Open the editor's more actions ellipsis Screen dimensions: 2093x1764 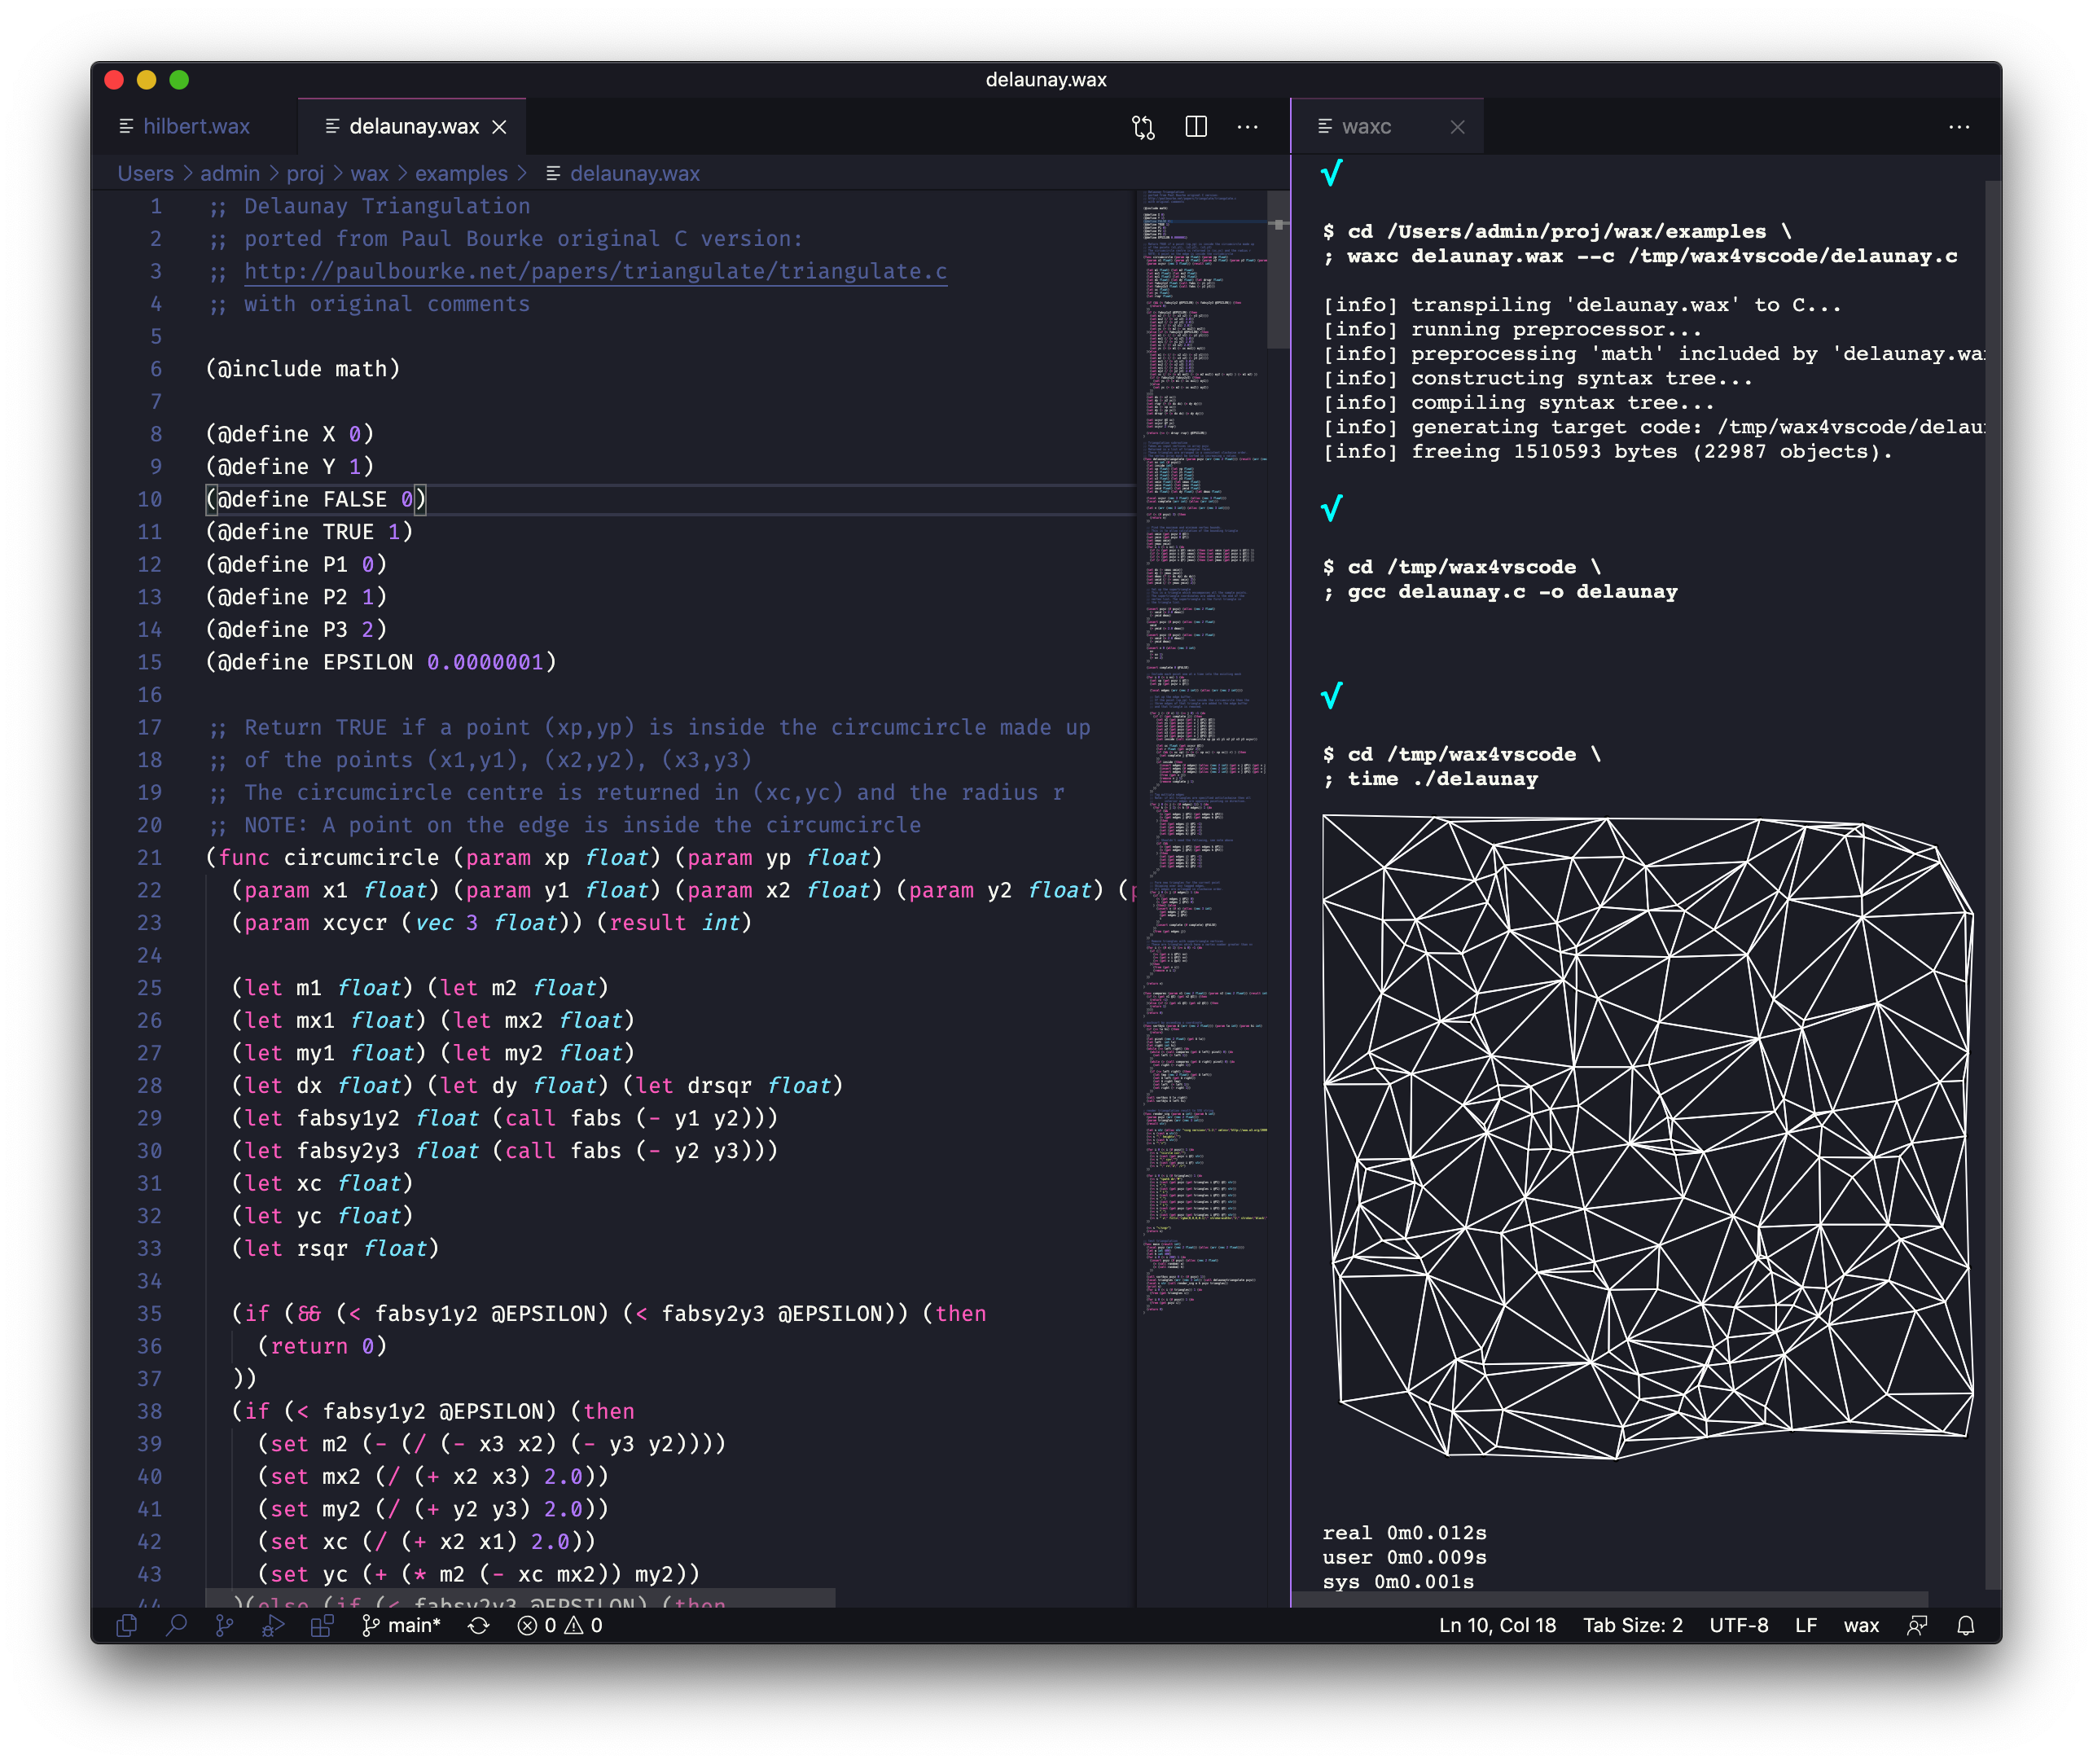(x=1247, y=127)
